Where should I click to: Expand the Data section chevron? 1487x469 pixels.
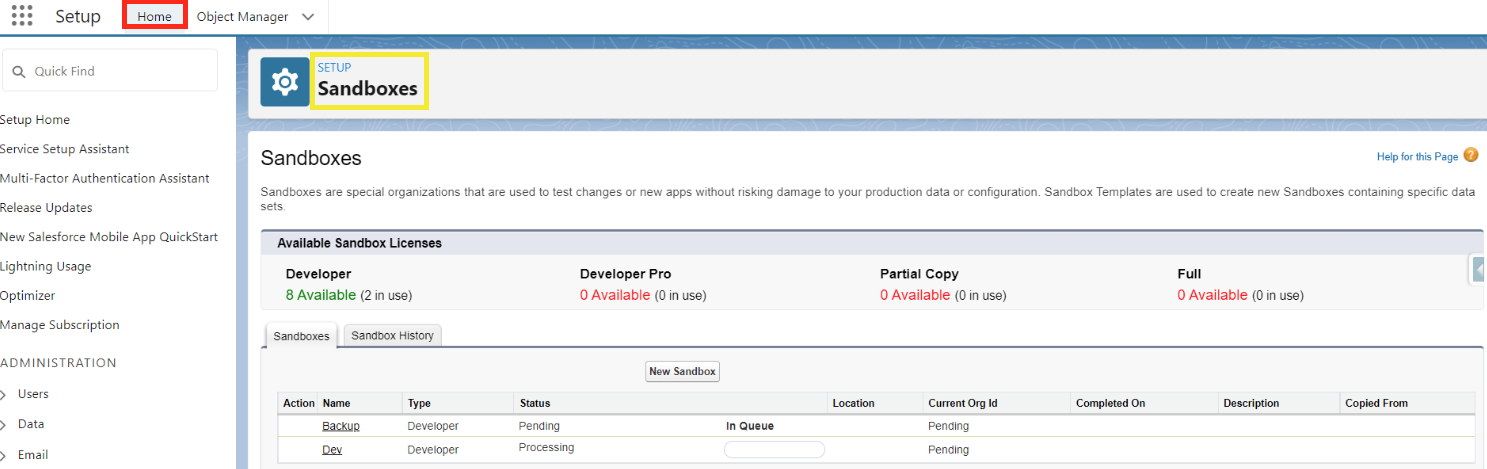[4, 425]
